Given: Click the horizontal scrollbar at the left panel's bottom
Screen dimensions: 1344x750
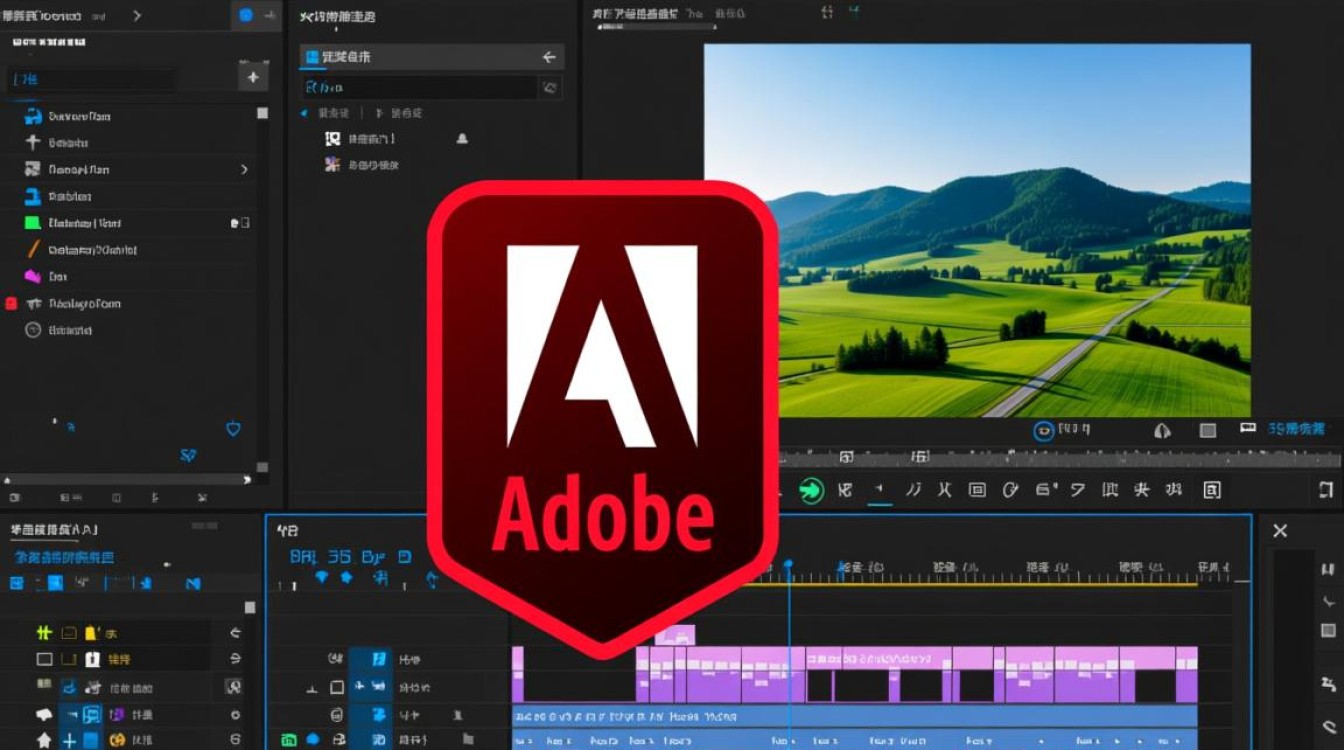Looking at the screenshot, I should coord(127,480).
